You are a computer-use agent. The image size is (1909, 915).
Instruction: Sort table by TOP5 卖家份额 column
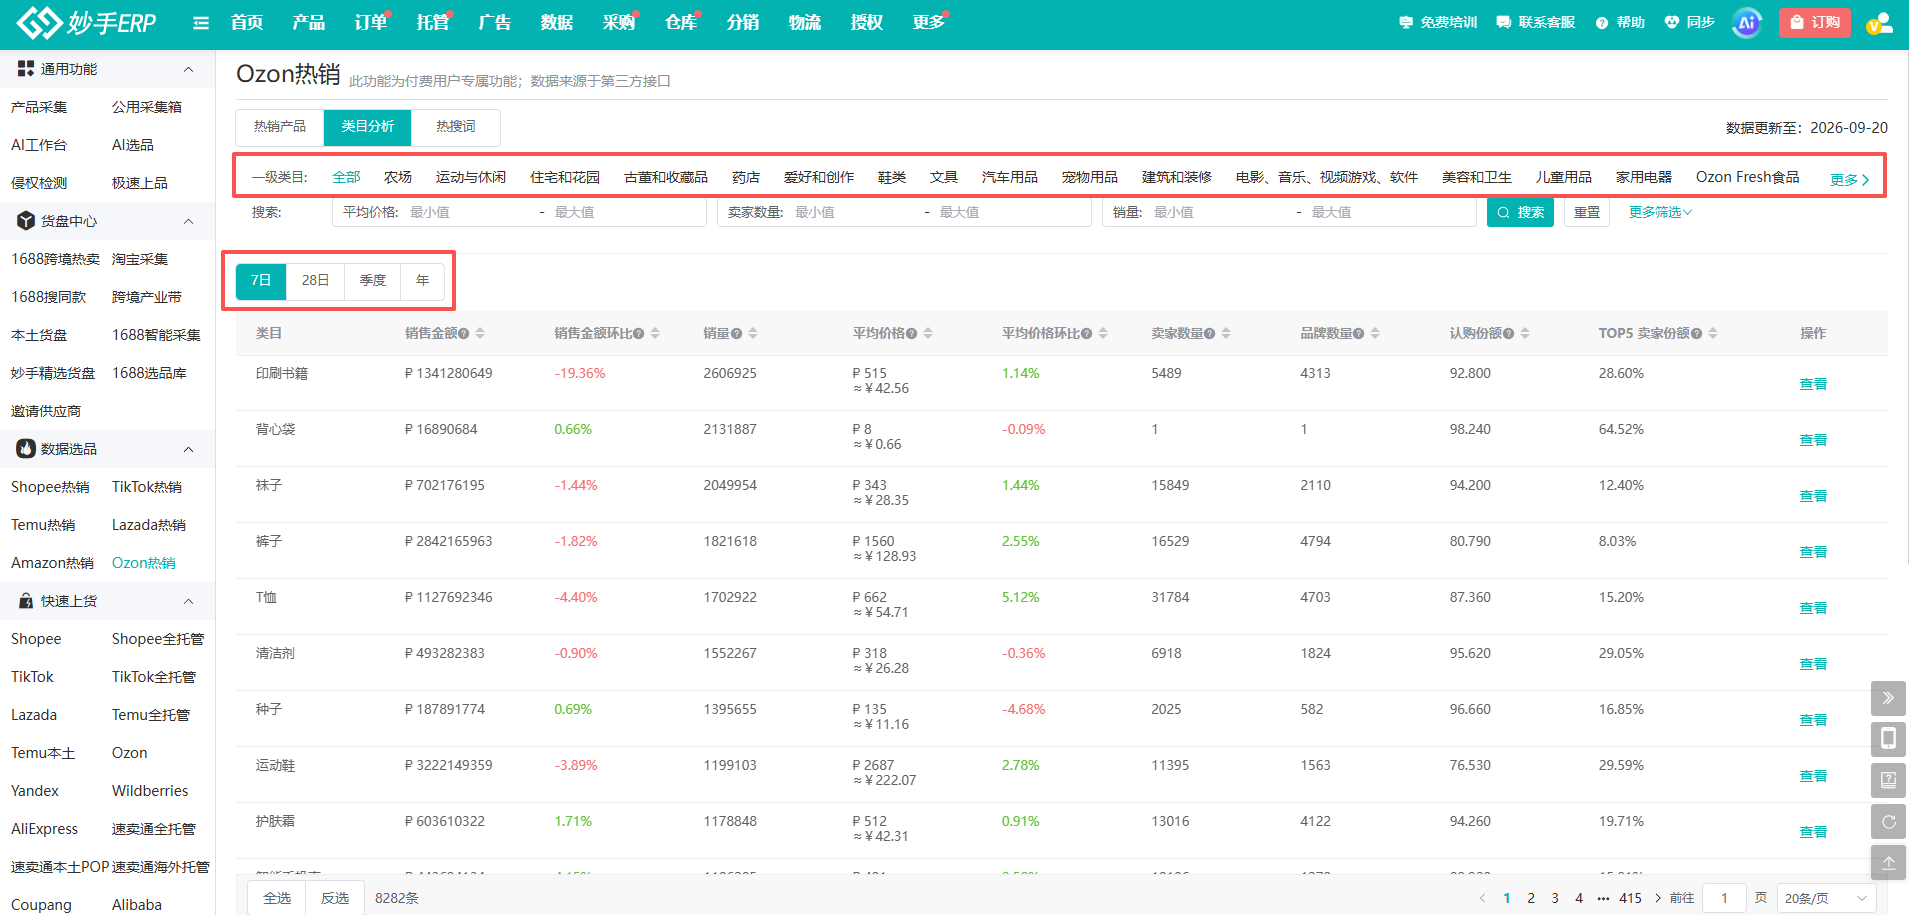point(1713,333)
